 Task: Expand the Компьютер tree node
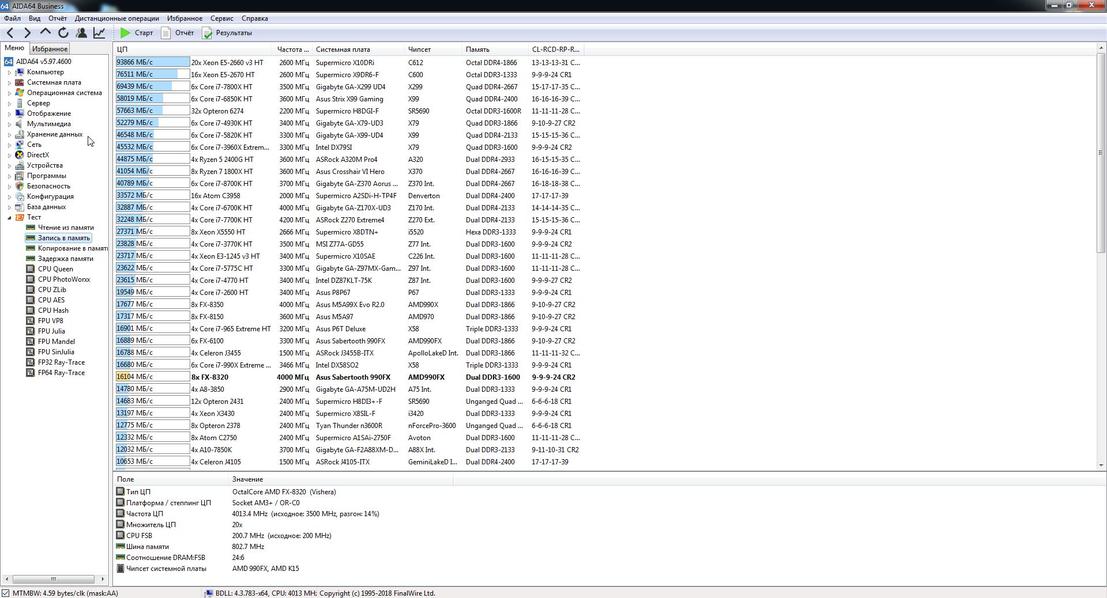tap(9, 72)
